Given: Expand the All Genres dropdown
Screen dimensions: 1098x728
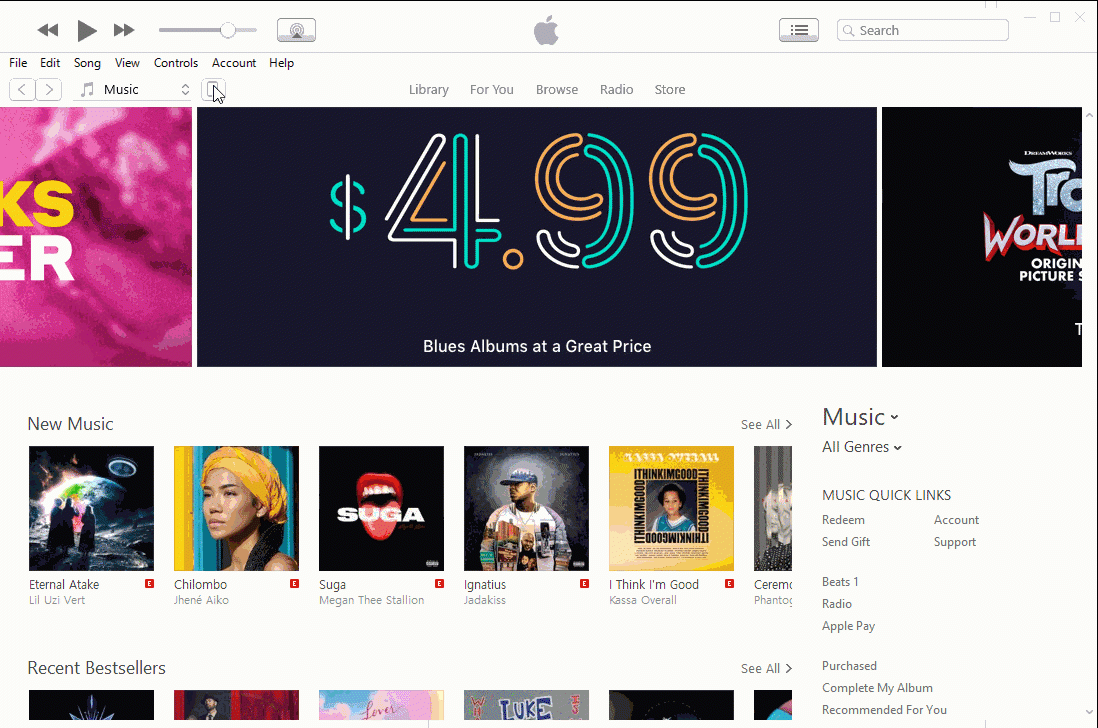Looking at the screenshot, I should tap(861, 447).
